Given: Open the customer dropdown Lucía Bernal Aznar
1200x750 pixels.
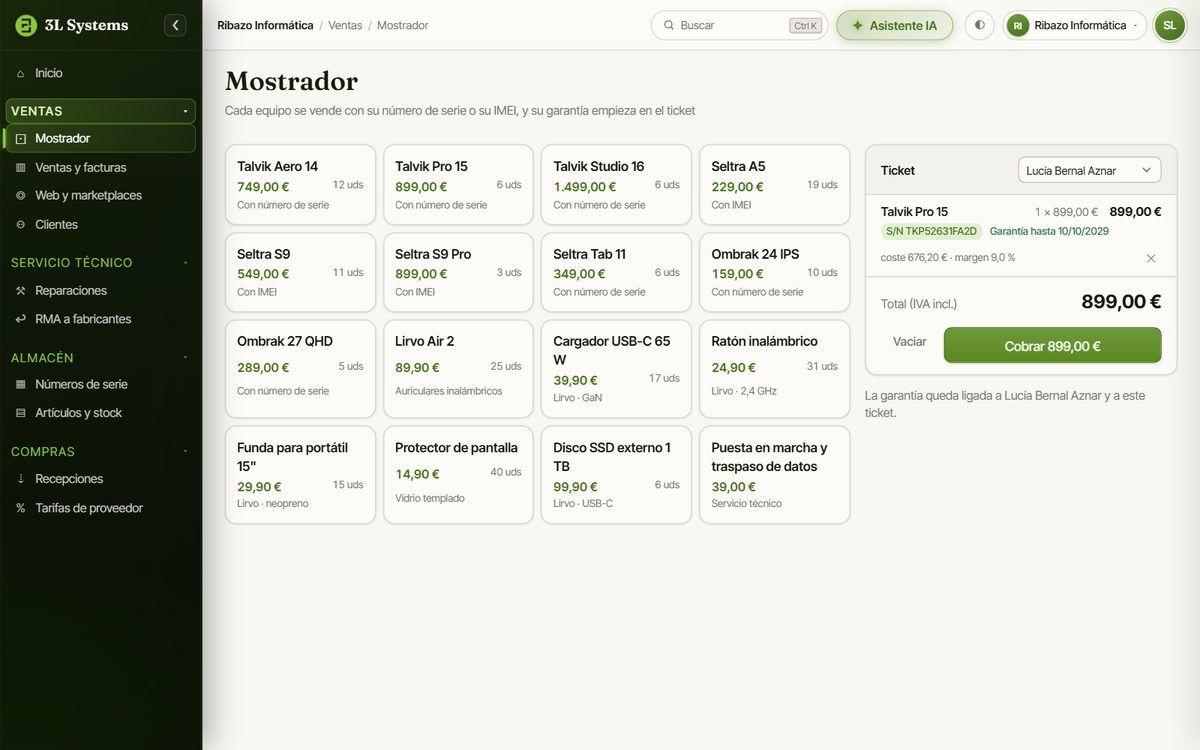Looking at the screenshot, I should pos(1089,170).
